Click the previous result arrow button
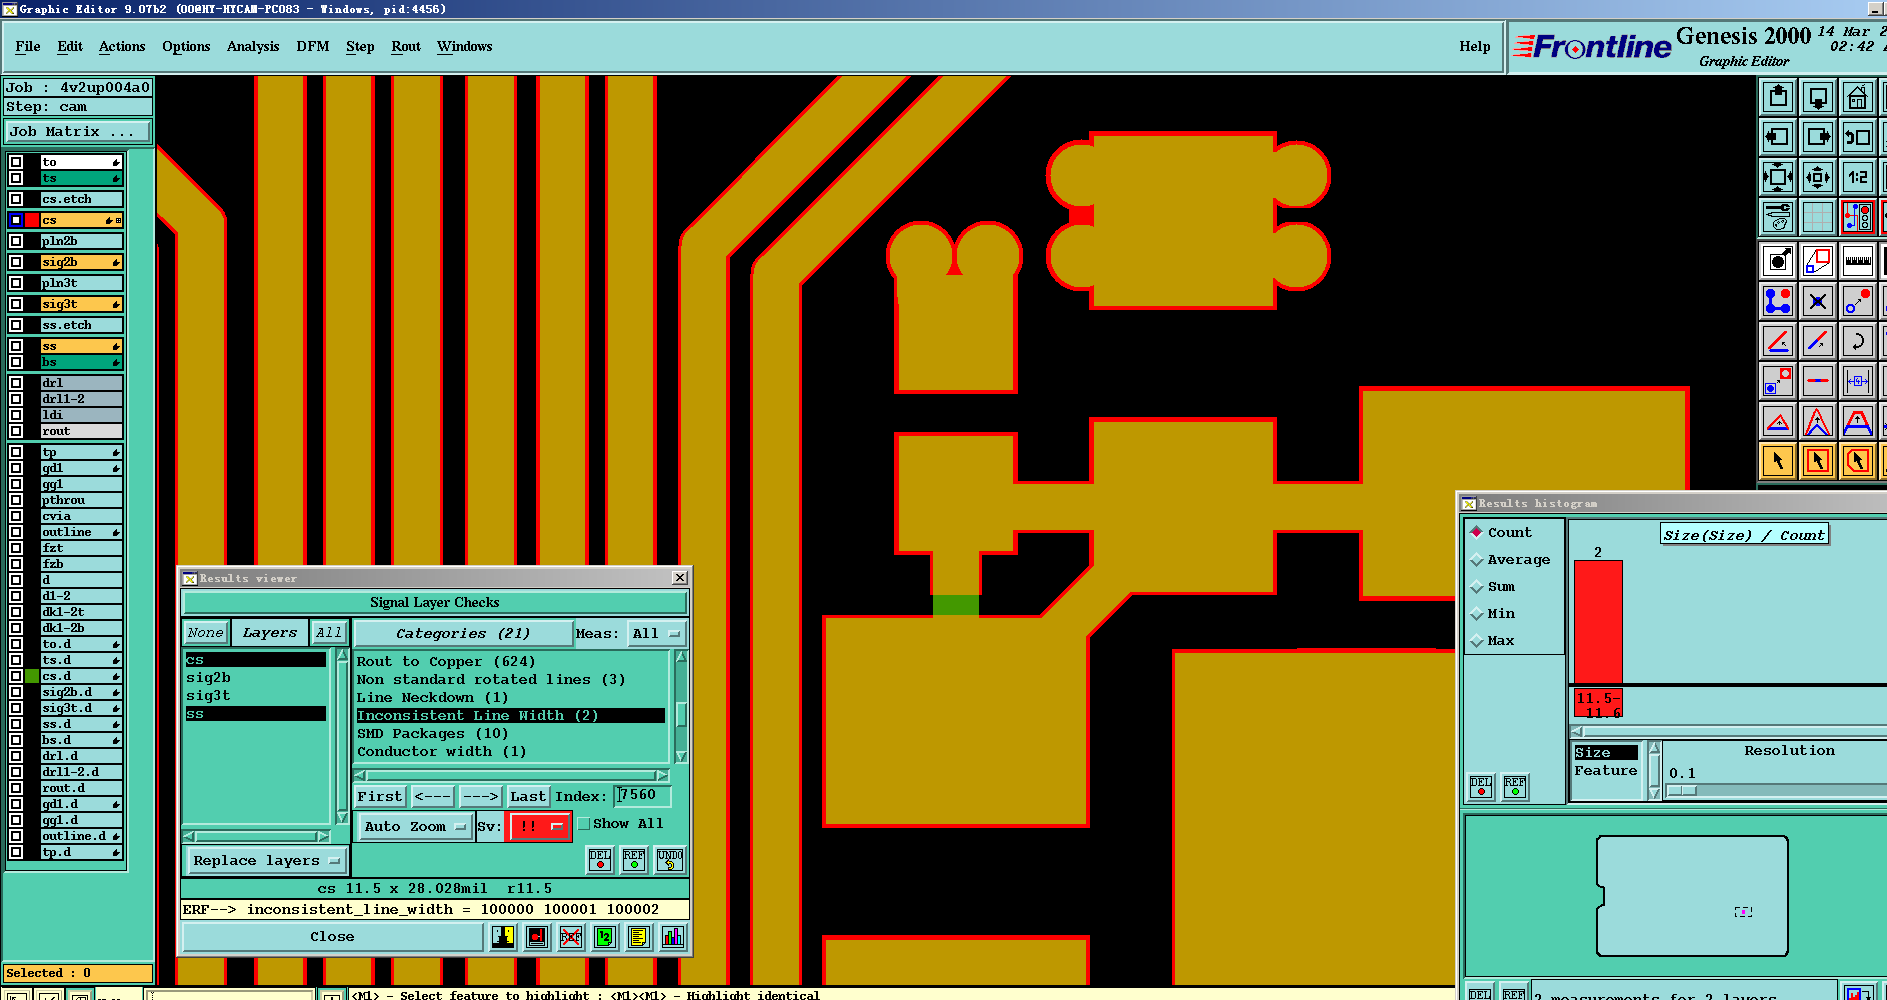Image resolution: width=1887 pixels, height=1000 pixels. click(x=432, y=796)
